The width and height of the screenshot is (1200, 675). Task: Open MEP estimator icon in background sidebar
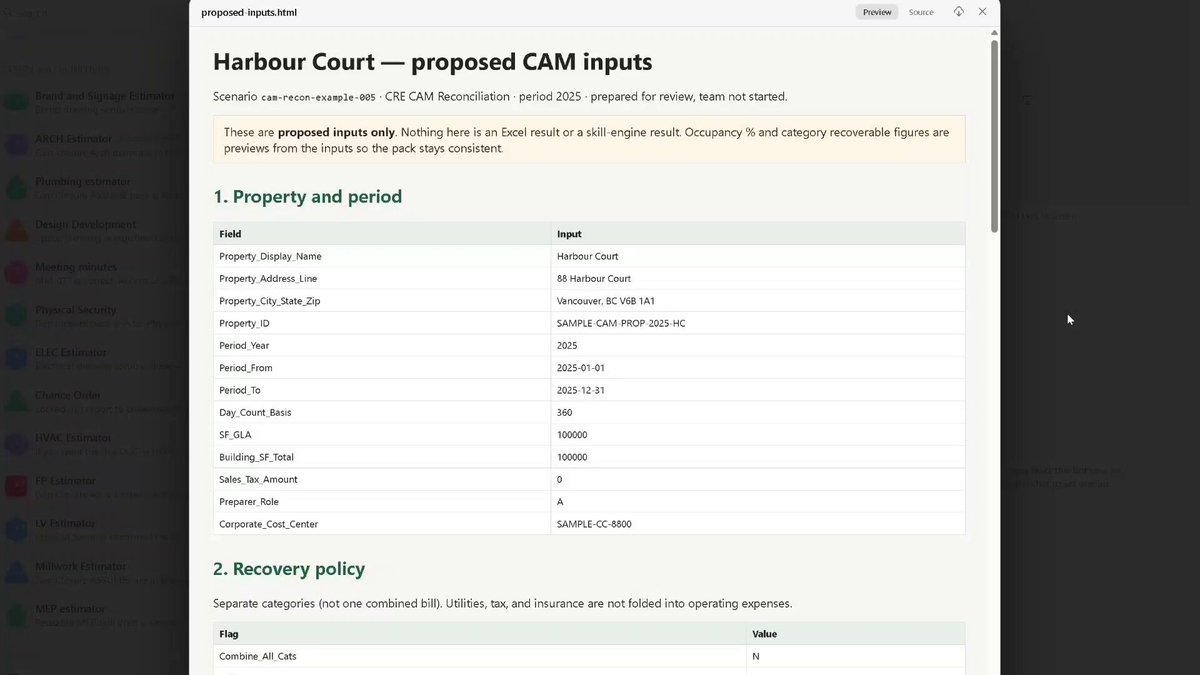pos(16,614)
